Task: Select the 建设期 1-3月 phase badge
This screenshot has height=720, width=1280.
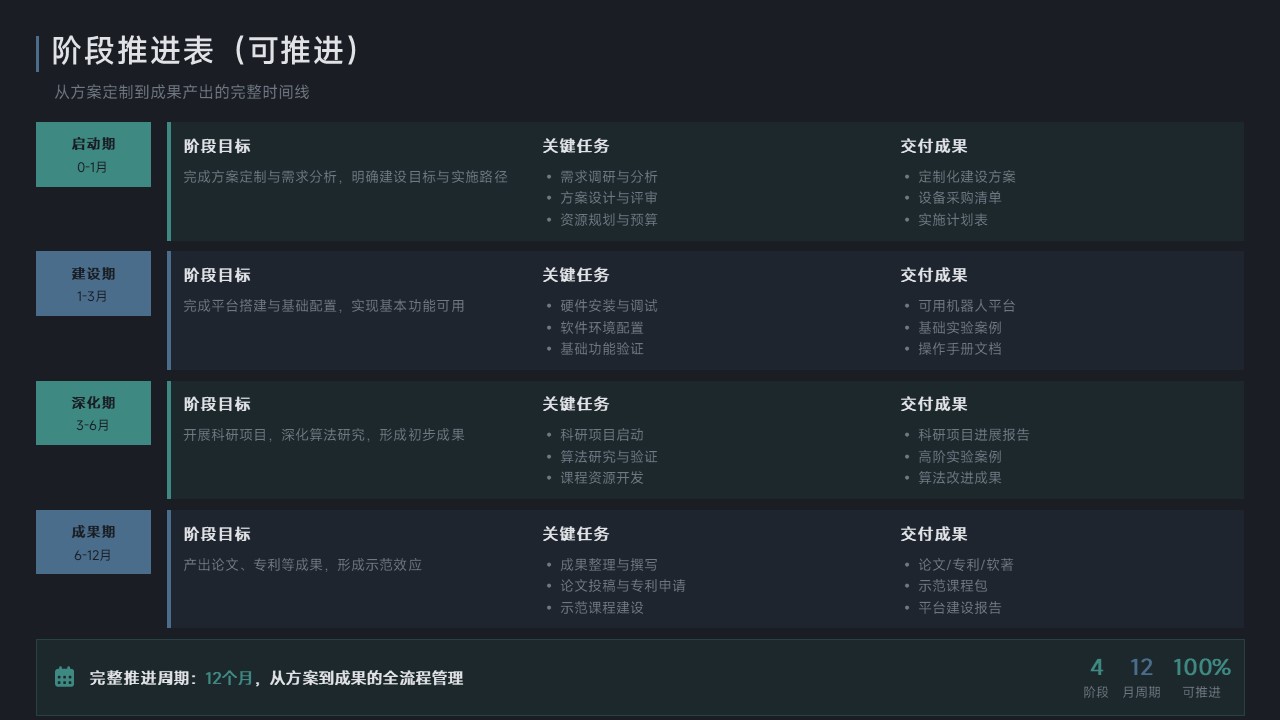Action: (x=93, y=284)
